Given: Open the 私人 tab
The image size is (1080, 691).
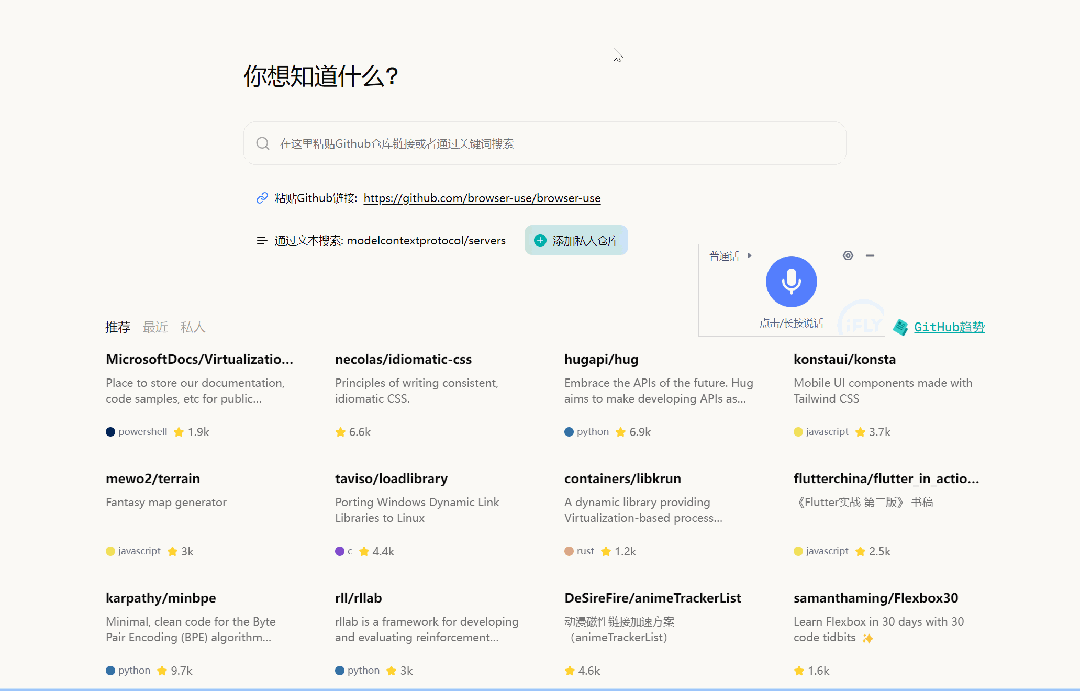Looking at the screenshot, I should click(x=193, y=327).
